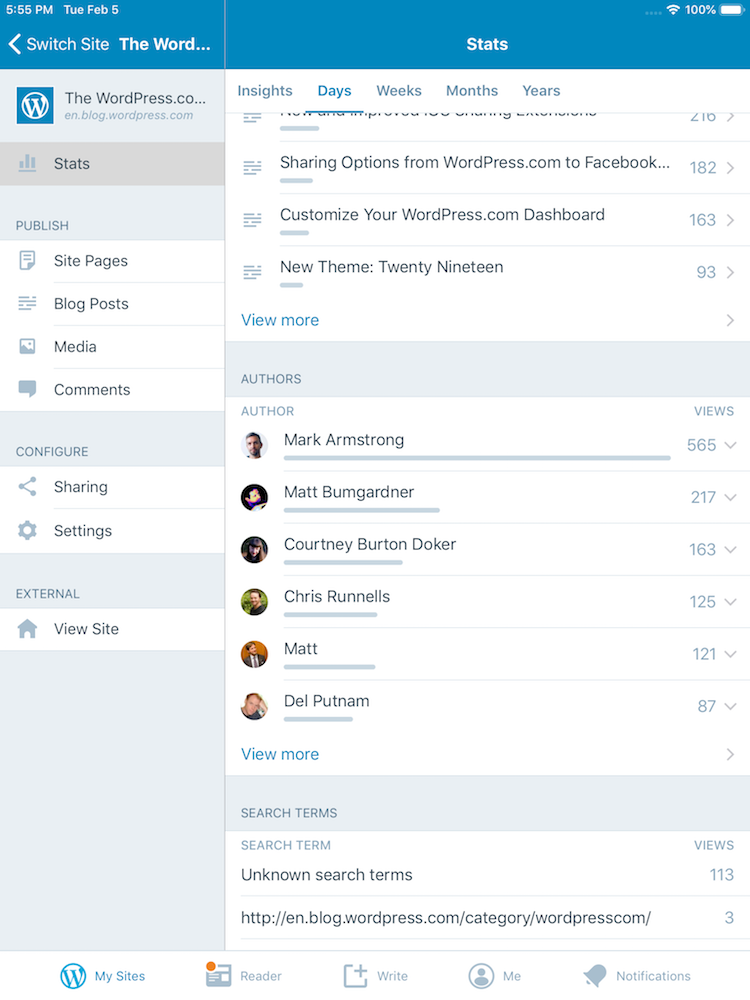This screenshot has width=750, height=1000.
Task: Click the Wi-Fi status icon
Action: pyautogui.click(x=673, y=10)
